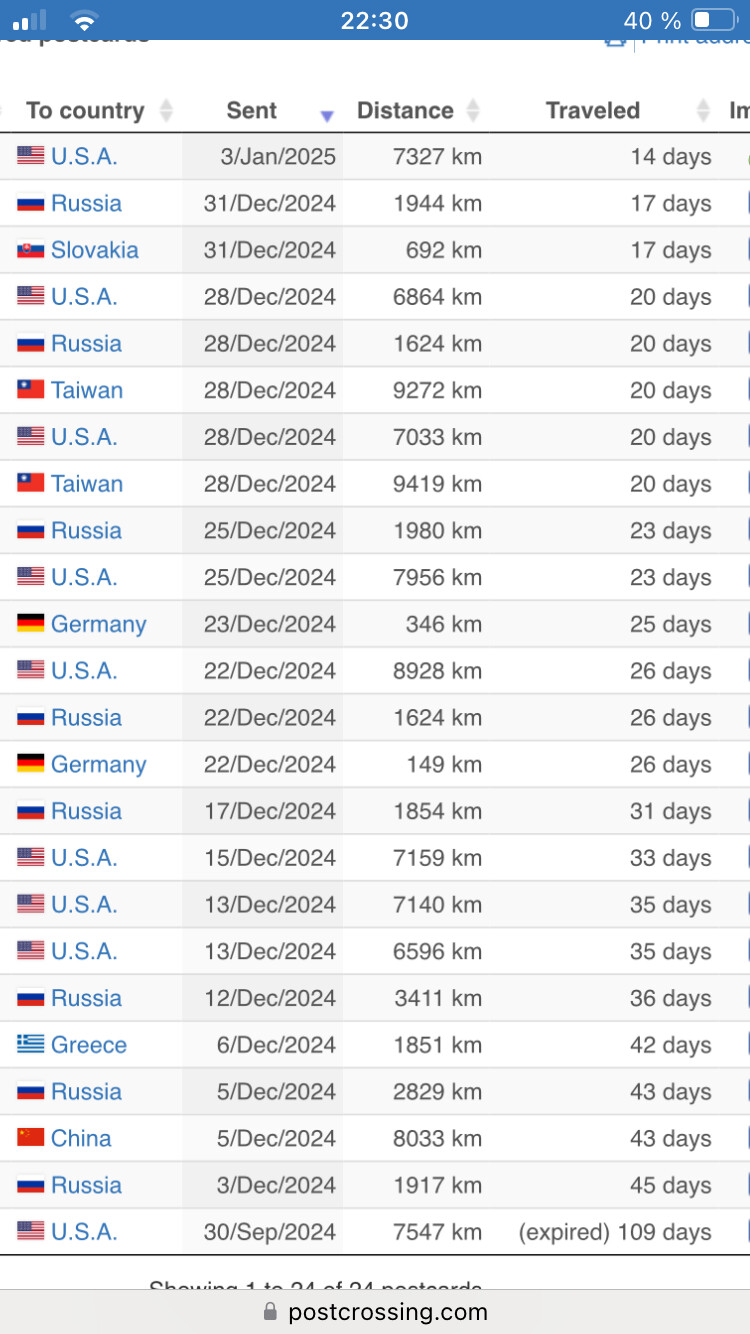
Task: Open Taiwan link with 9419 km distance
Action: pyautogui.click(x=87, y=484)
